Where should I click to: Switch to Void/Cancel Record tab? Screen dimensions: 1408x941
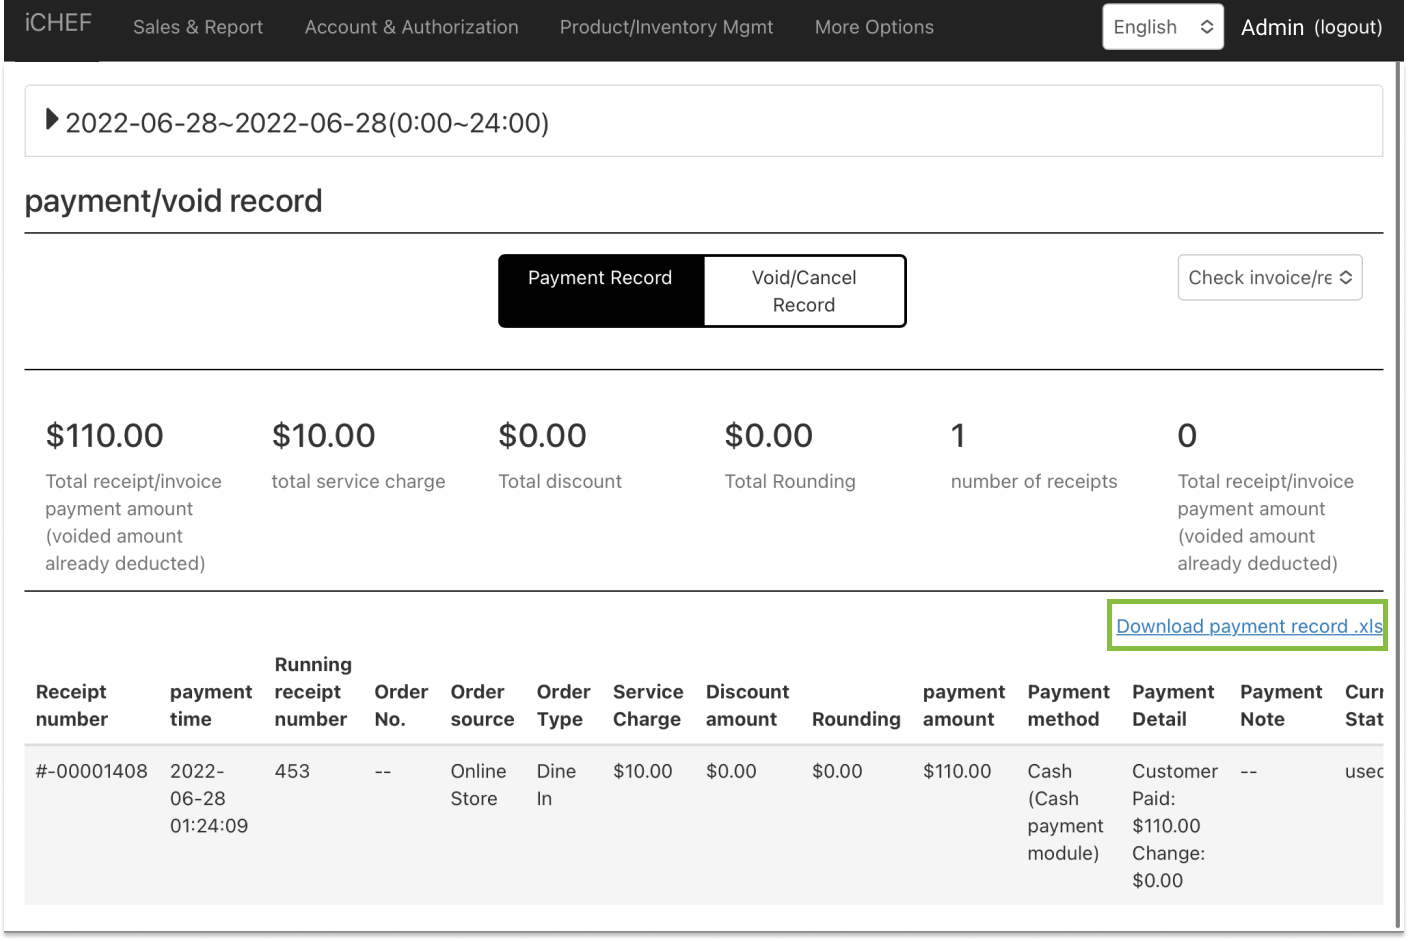point(804,291)
